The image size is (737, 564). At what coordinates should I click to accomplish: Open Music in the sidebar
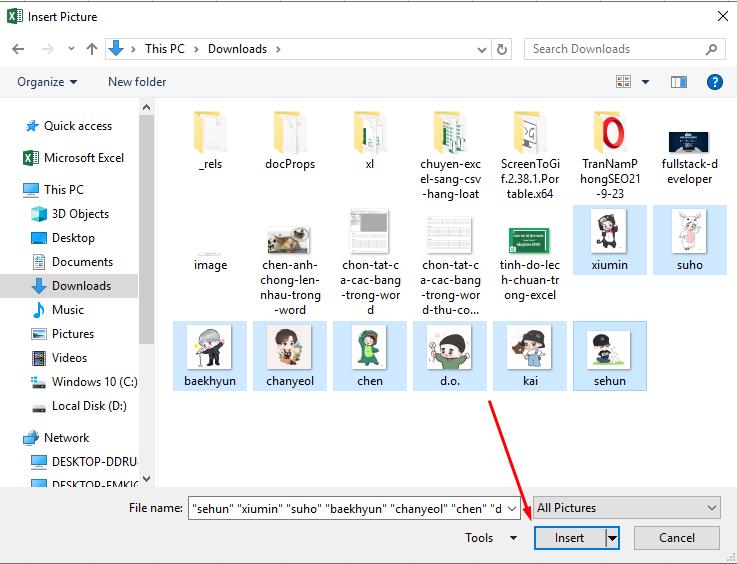click(x=58, y=310)
